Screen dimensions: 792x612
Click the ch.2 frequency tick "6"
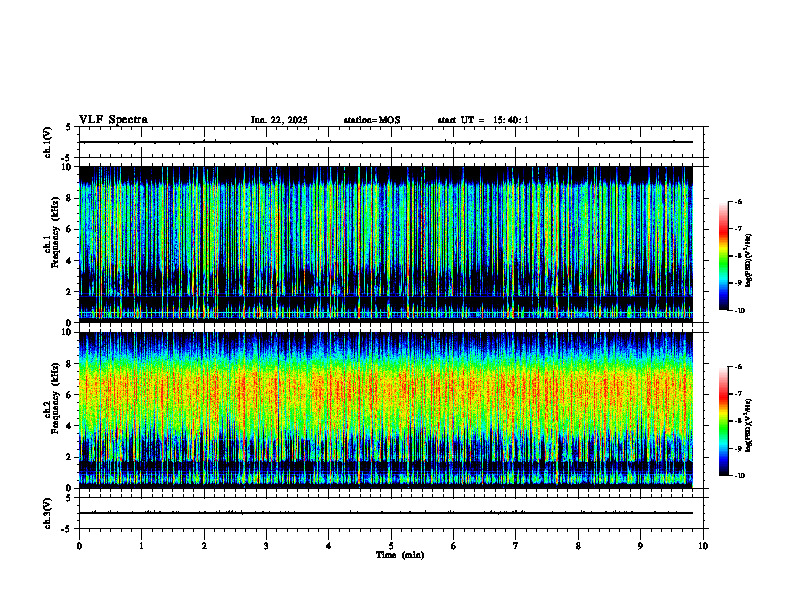coord(70,395)
